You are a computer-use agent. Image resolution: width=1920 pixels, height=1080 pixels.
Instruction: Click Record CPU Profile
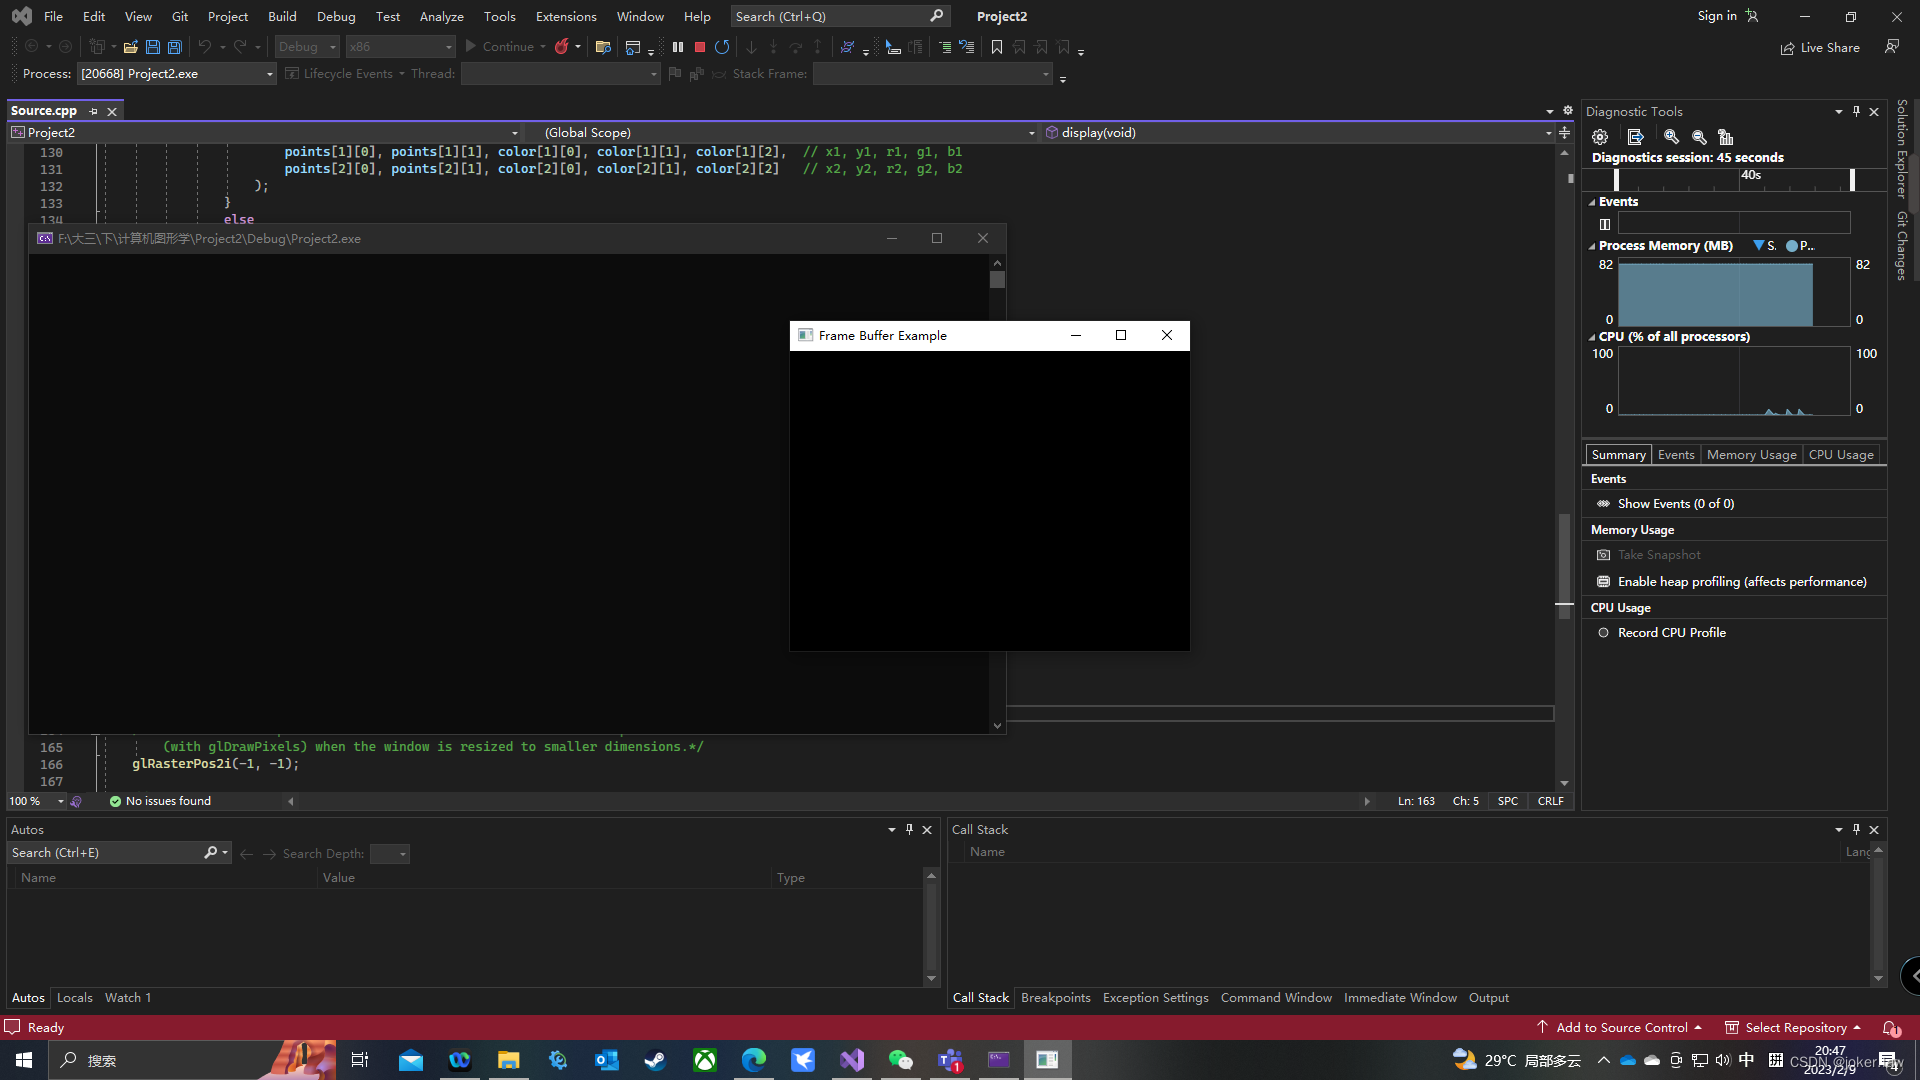[x=1671, y=633]
